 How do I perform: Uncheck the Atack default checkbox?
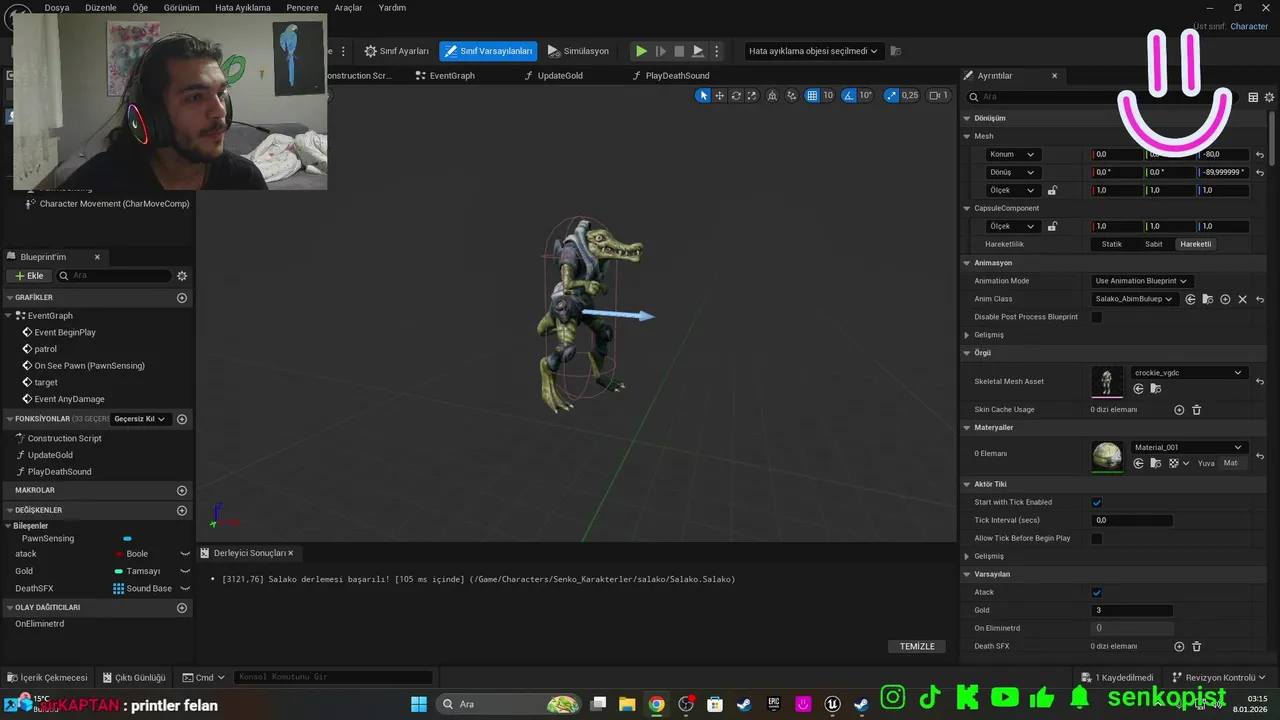click(1097, 592)
